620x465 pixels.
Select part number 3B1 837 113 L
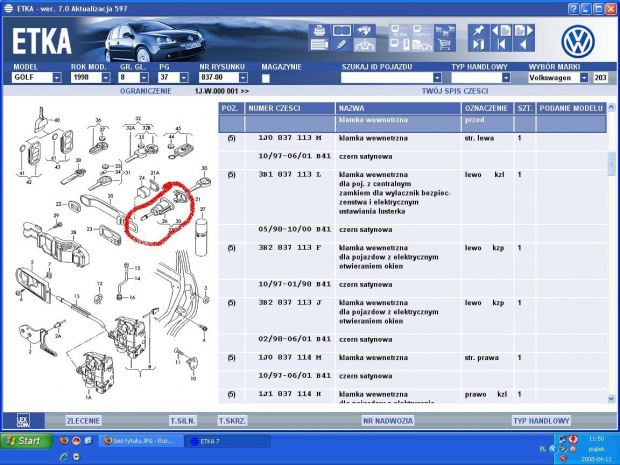coord(290,174)
